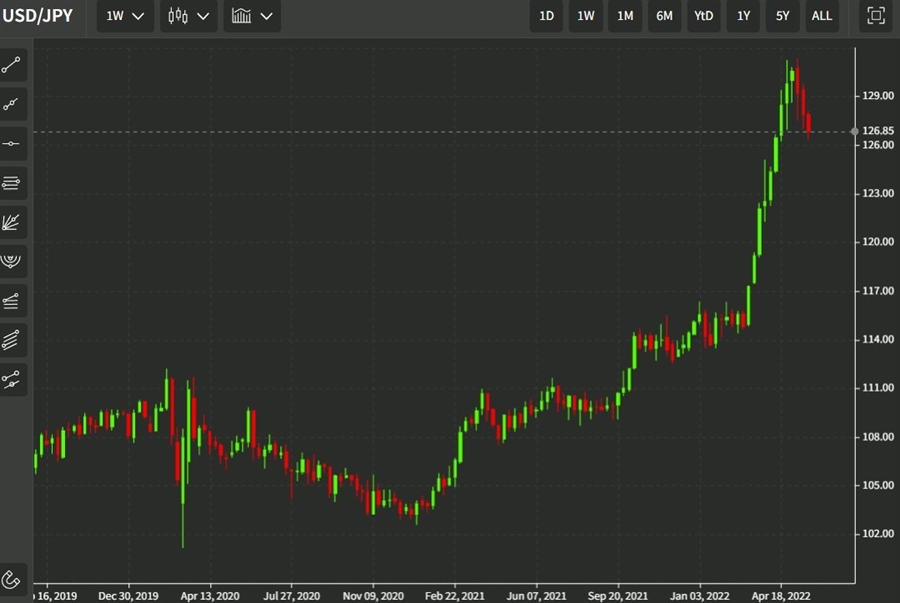Viewport: 900px width, 603px height.
Task: Click the 111.00 price axis label
Action: click(x=878, y=388)
